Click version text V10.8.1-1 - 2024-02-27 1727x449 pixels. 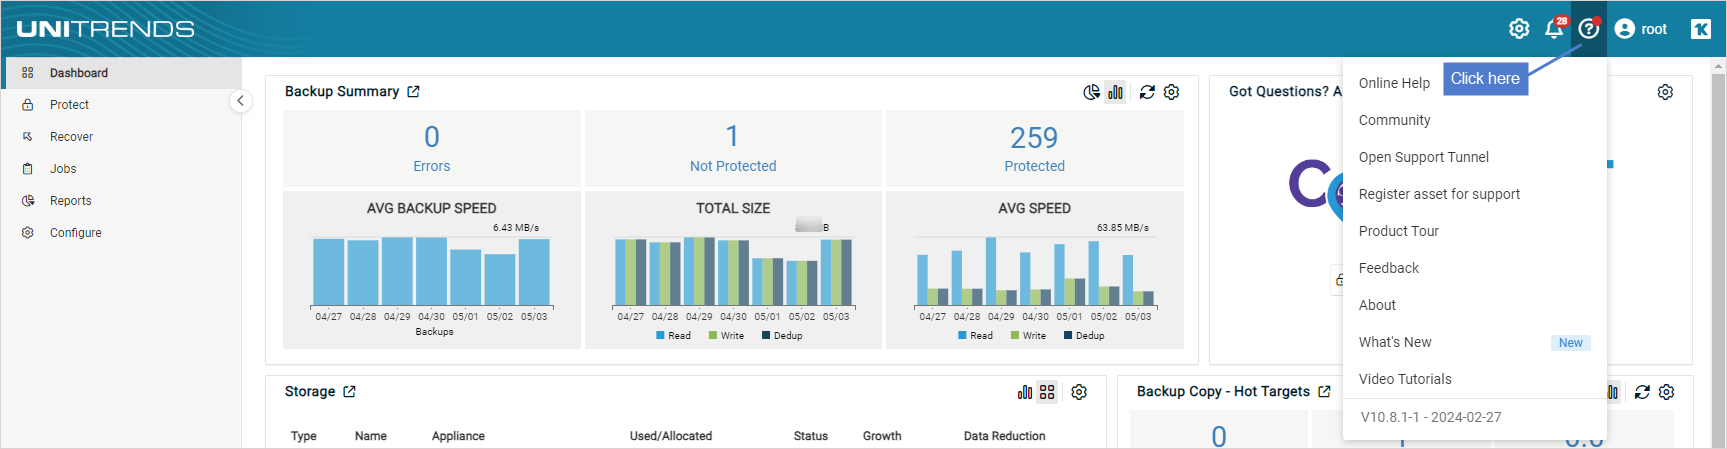1431,417
